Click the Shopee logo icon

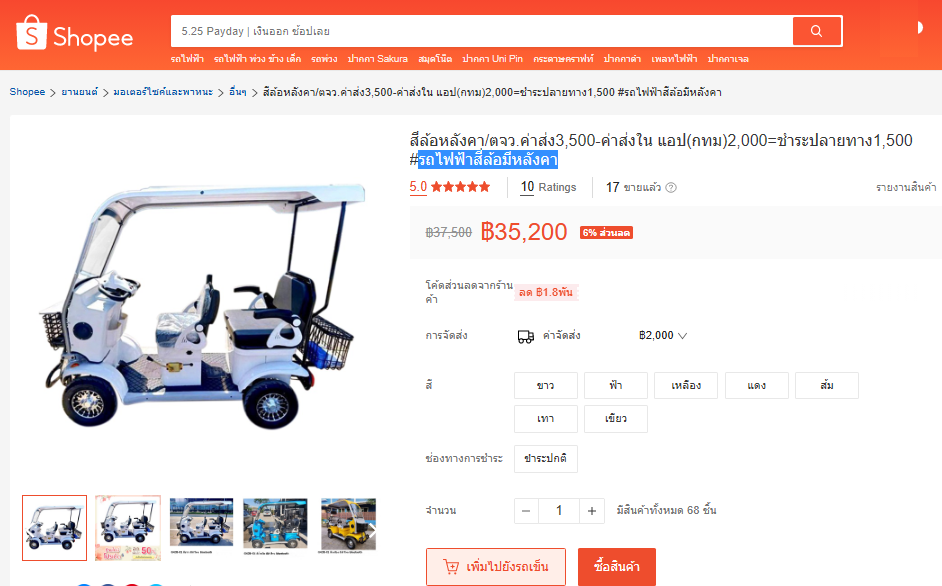click(31, 33)
